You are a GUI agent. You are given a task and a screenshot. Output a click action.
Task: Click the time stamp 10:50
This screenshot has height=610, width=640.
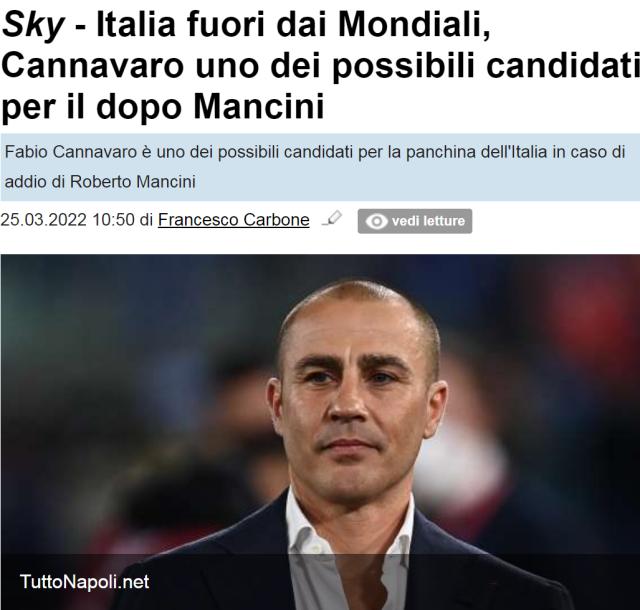click(x=113, y=220)
